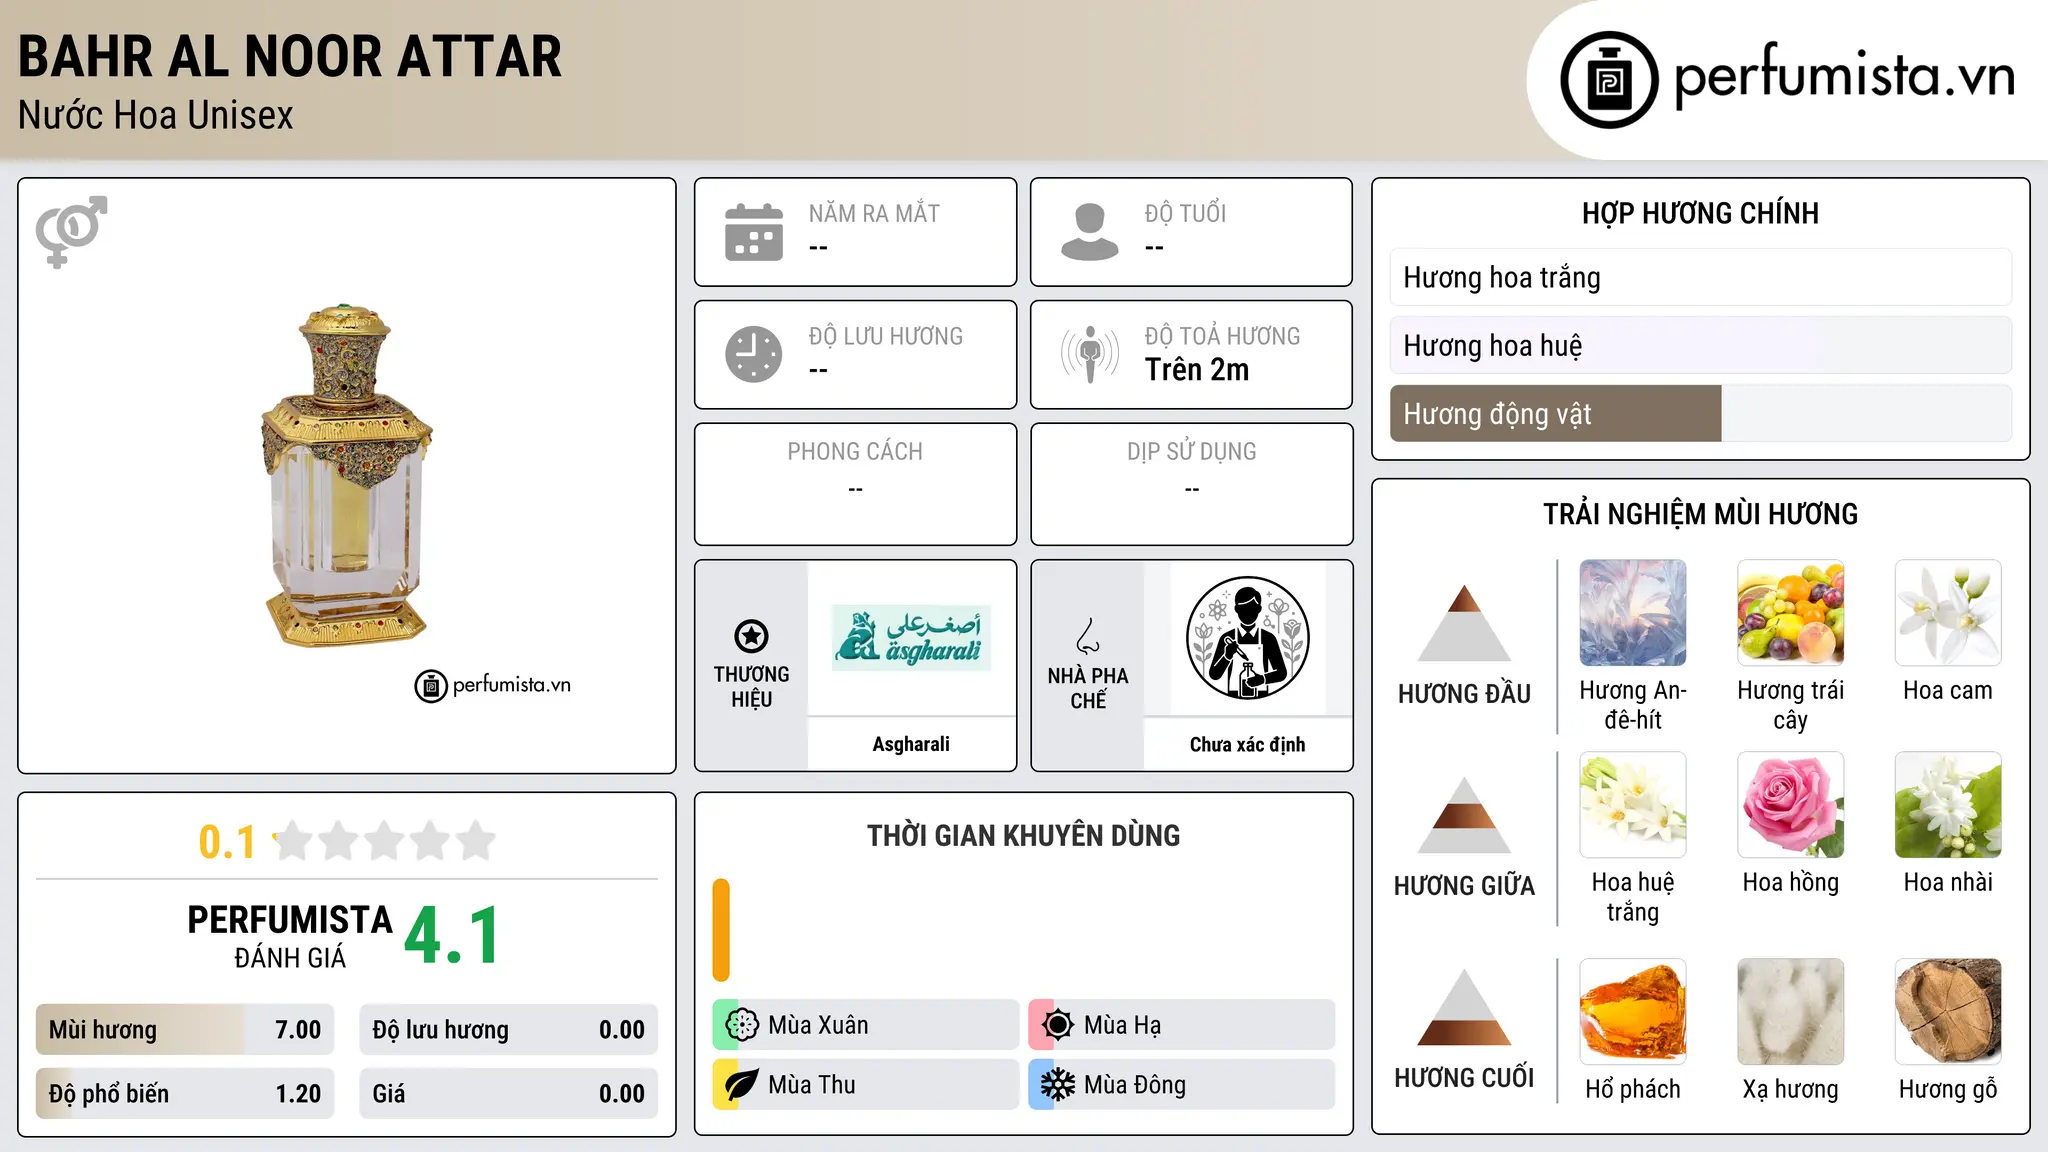This screenshot has width=2048, height=1152.
Task: Select the Hương gỗ wood note image
Action: 1948,1012
